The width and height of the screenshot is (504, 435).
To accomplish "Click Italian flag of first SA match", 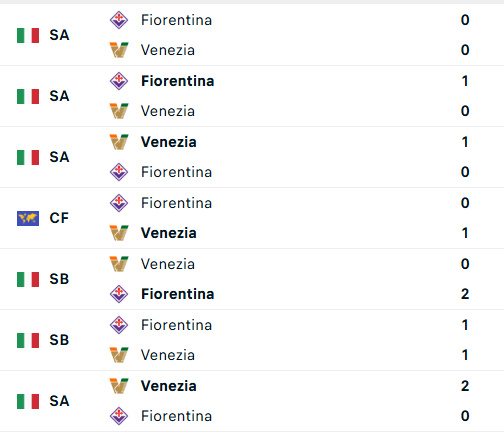I will point(28,35).
